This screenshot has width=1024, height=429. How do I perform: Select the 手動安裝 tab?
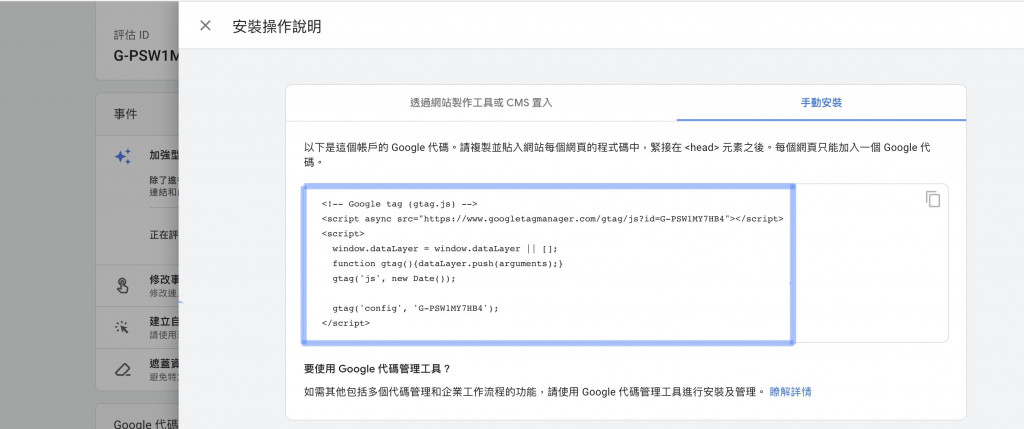(x=821, y=103)
